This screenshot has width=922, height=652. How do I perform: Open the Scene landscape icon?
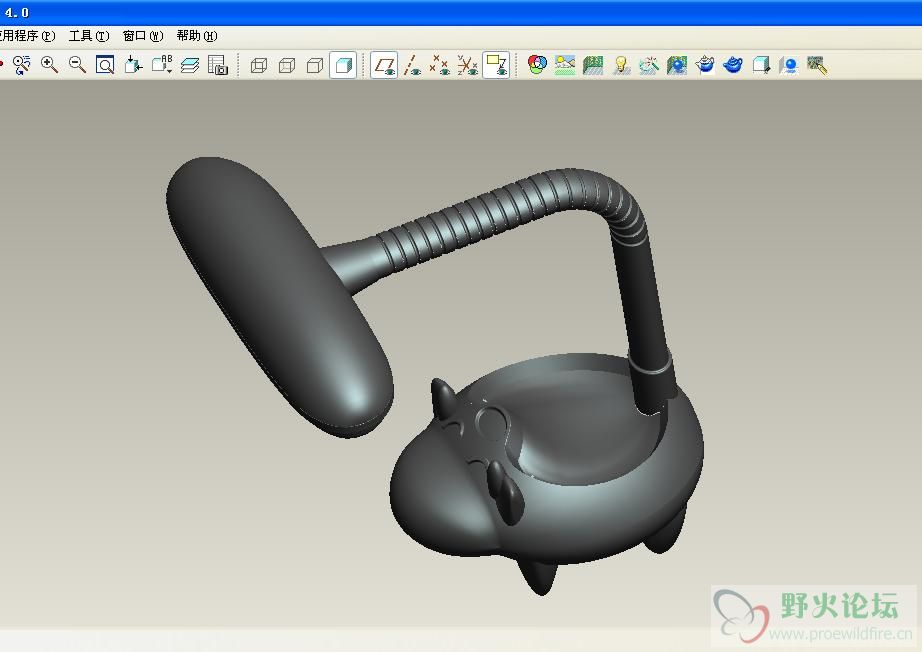point(565,65)
